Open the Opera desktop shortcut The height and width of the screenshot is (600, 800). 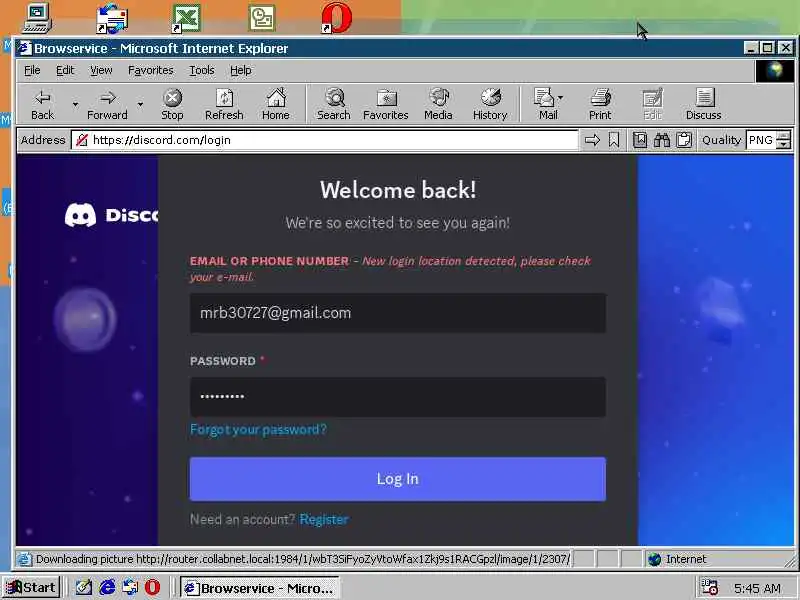tap(337, 19)
